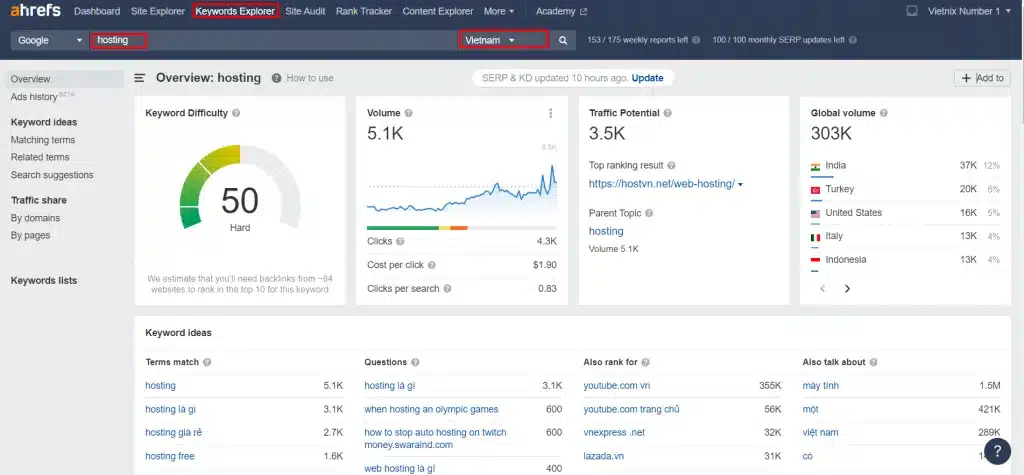Image resolution: width=1024 pixels, height=475 pixels.
Task: Show next countries with right arrow
Action: click(847, 288)
